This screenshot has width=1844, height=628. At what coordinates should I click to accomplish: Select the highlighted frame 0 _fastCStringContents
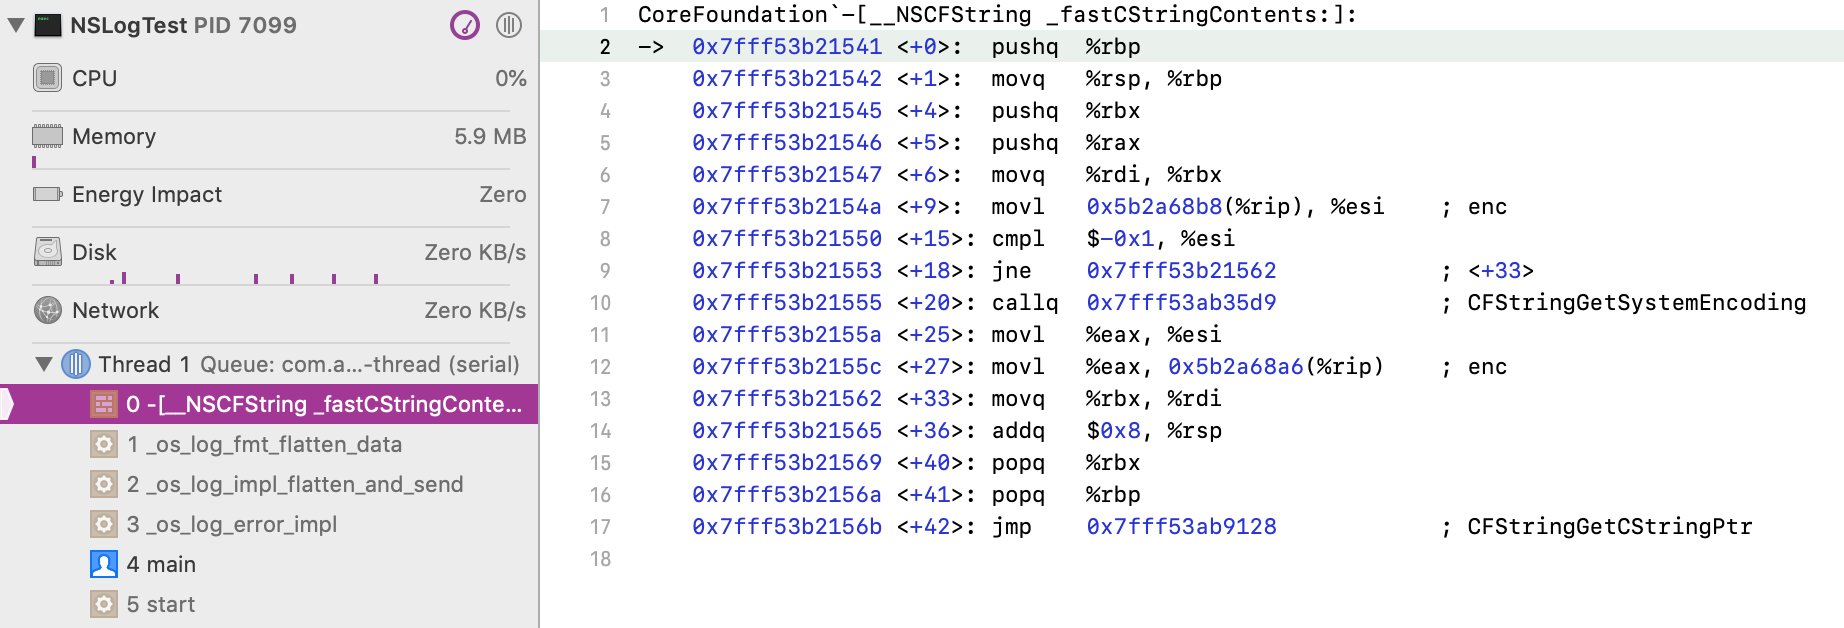pyautogui.click(x=323, y=404)
